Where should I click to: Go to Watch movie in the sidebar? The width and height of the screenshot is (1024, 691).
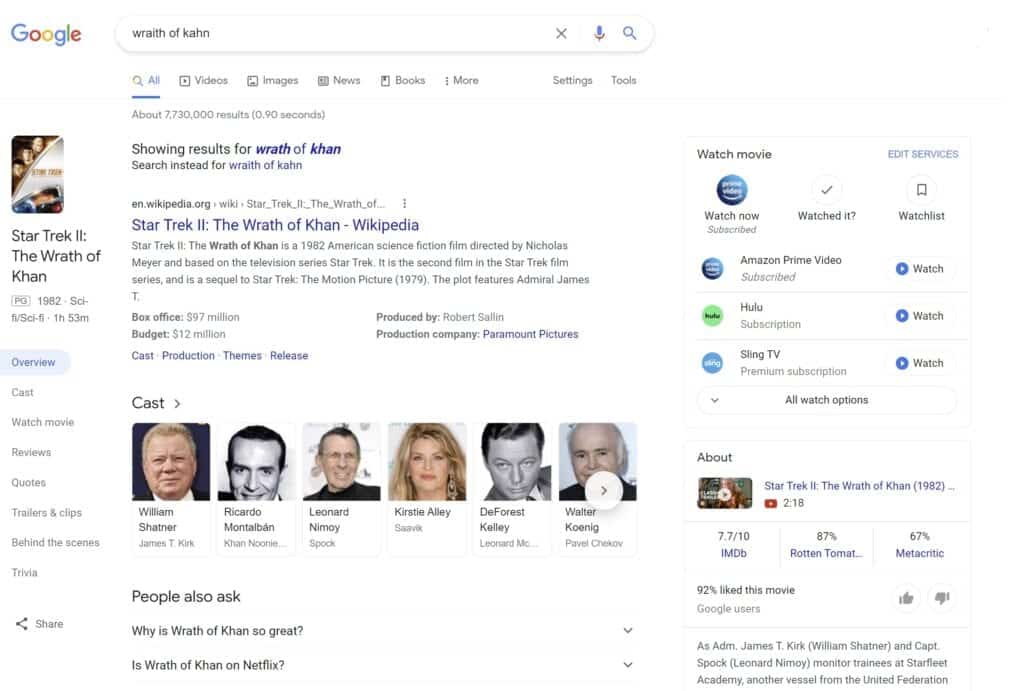42,423
